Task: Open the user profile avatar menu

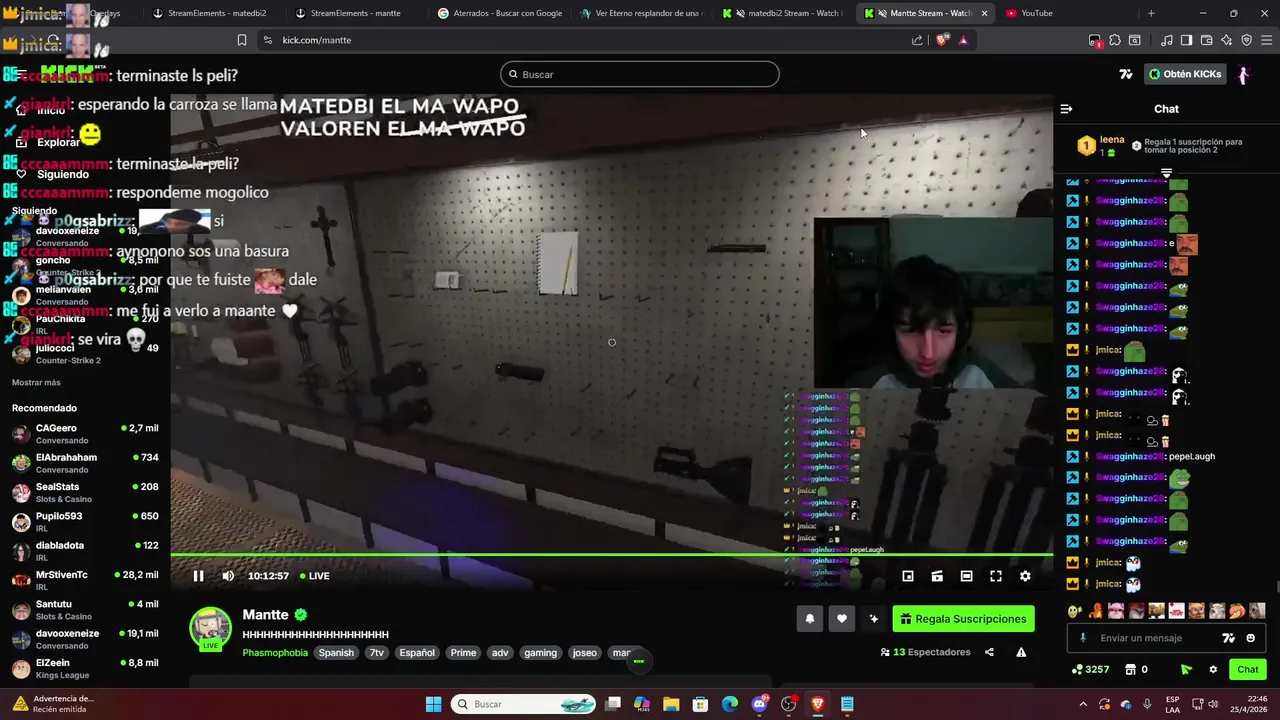Action: pos(1243,74)
